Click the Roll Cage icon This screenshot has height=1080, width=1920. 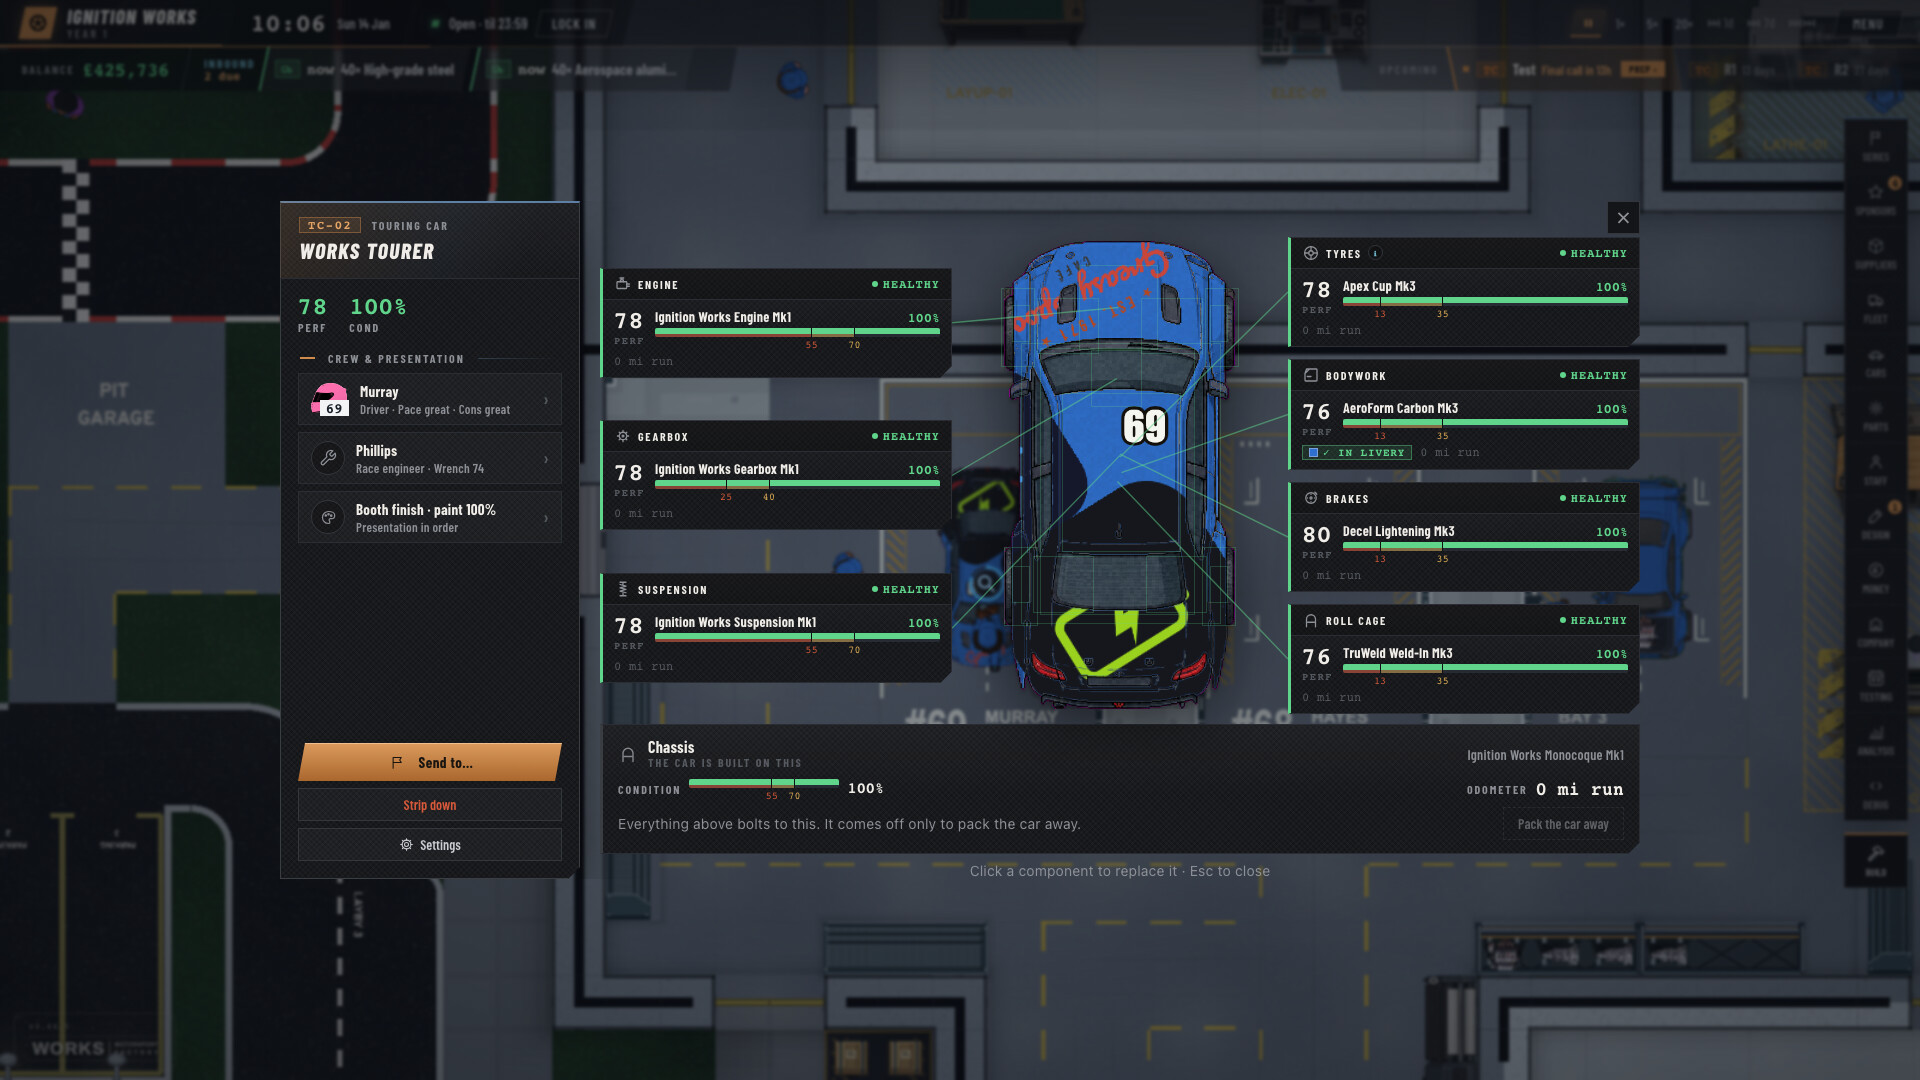click(1310, 620)
